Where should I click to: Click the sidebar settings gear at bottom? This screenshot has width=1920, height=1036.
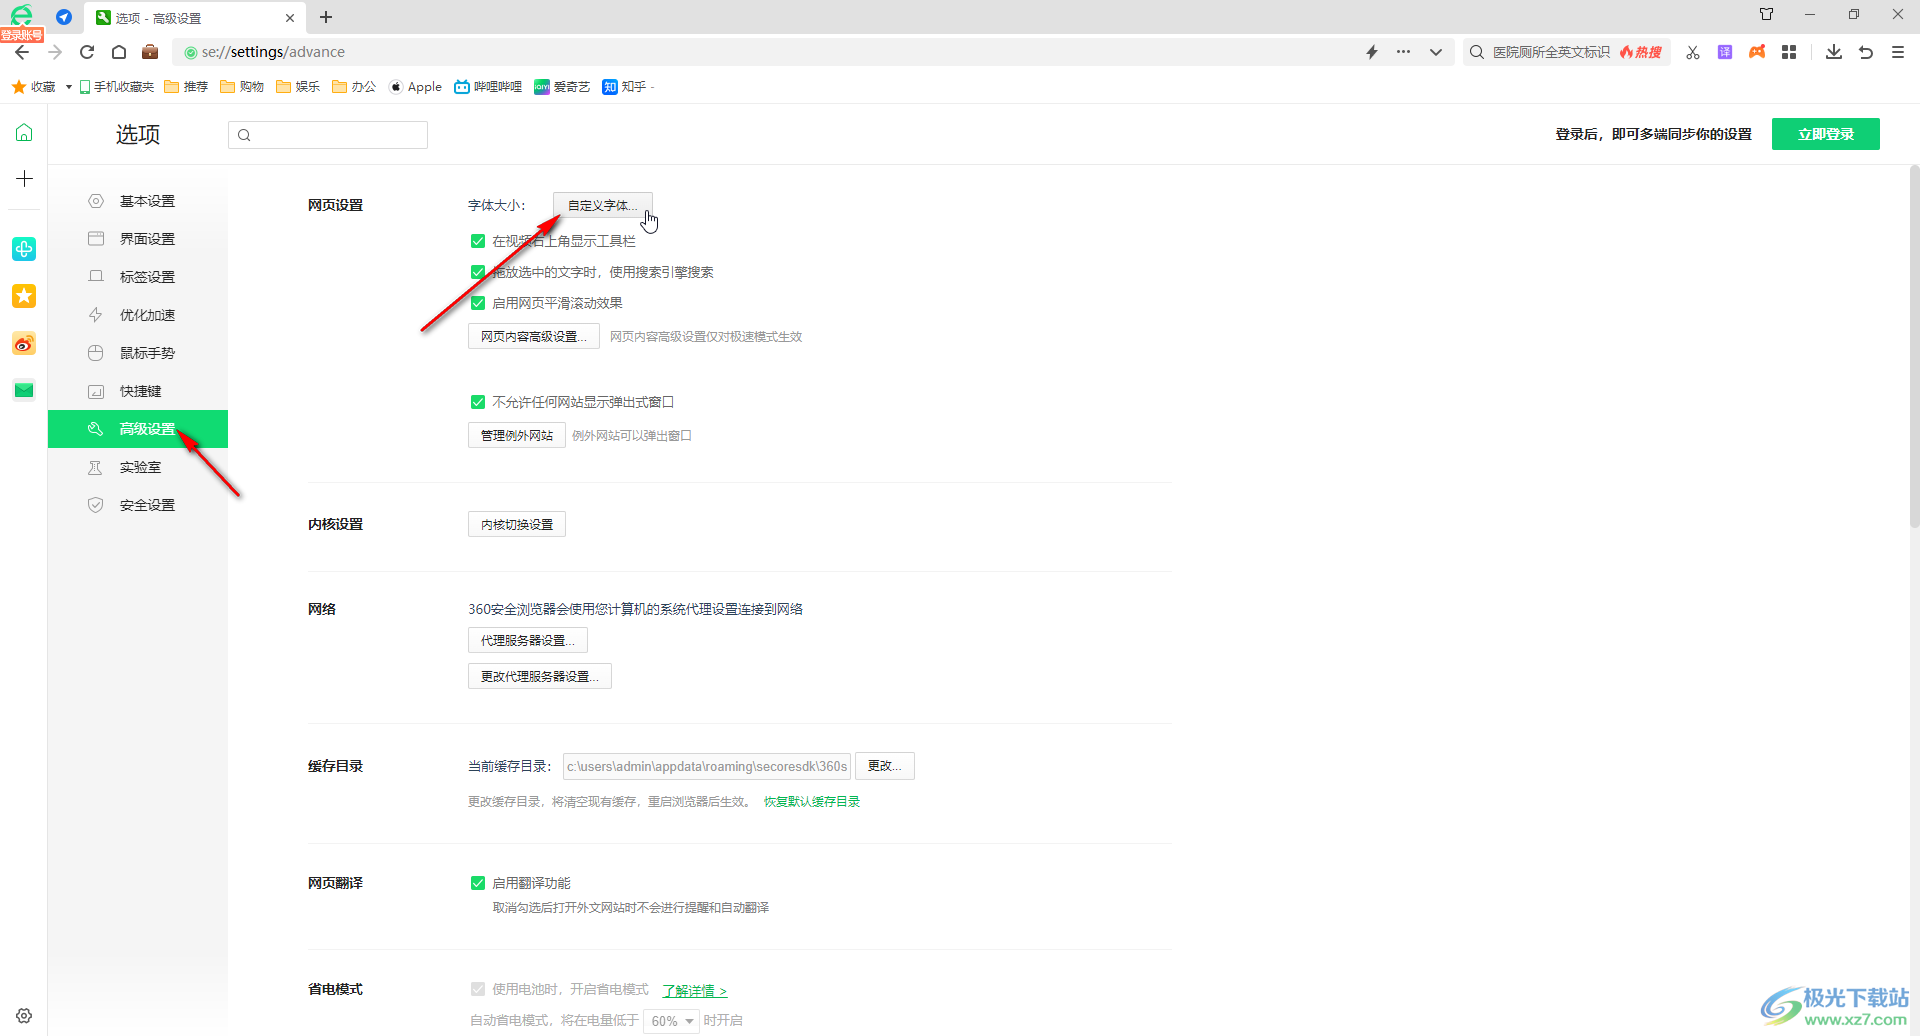click(x=24, y=1015)
